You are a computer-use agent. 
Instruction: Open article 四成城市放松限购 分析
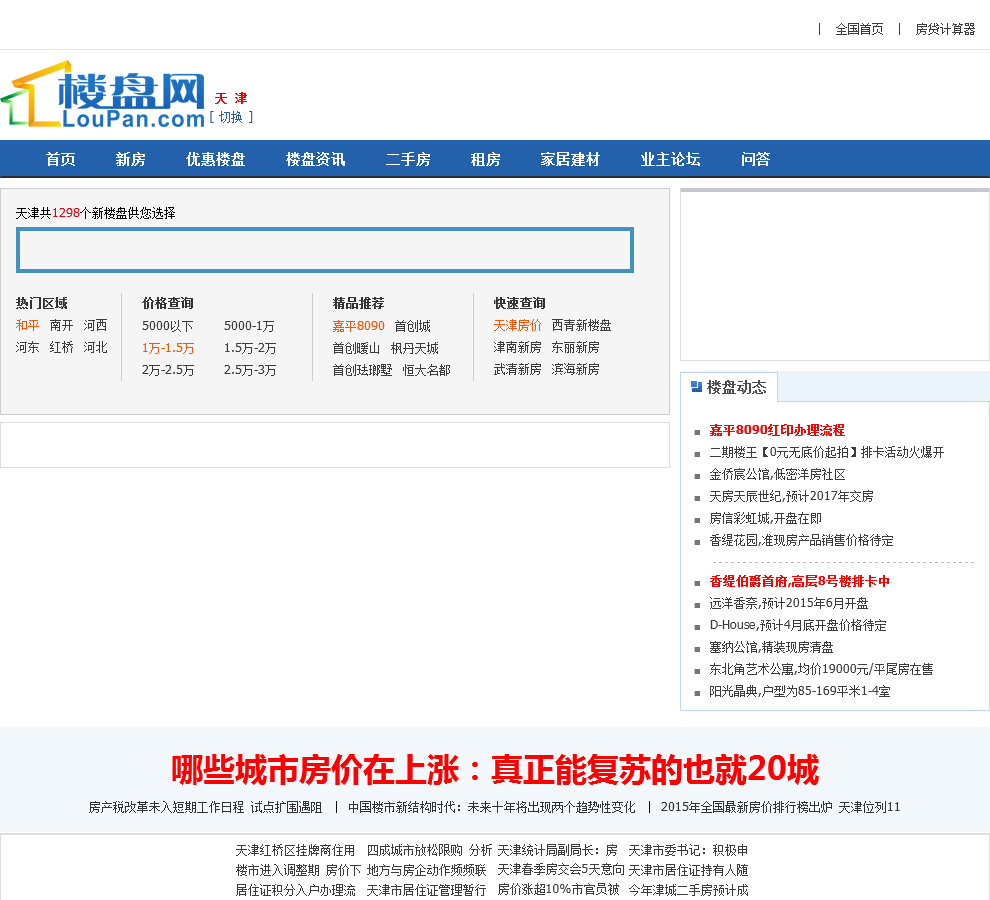click(x=429, y=851)
